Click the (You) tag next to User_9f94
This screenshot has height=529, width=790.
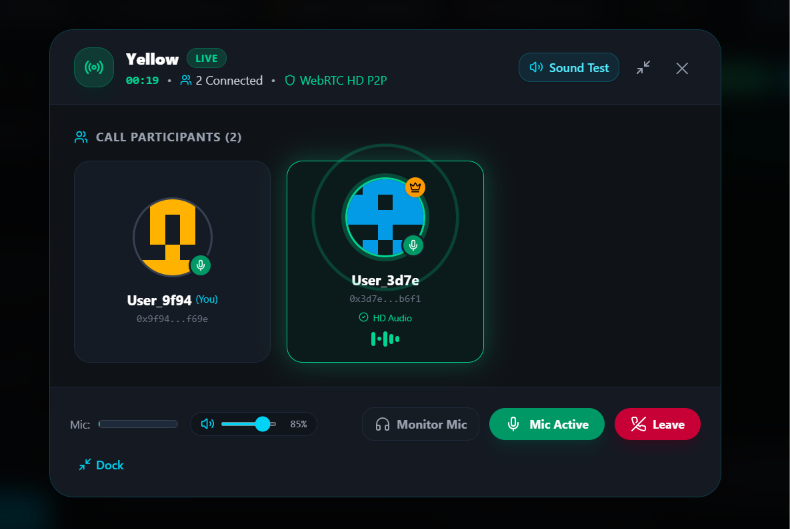[x=207, y=299]
